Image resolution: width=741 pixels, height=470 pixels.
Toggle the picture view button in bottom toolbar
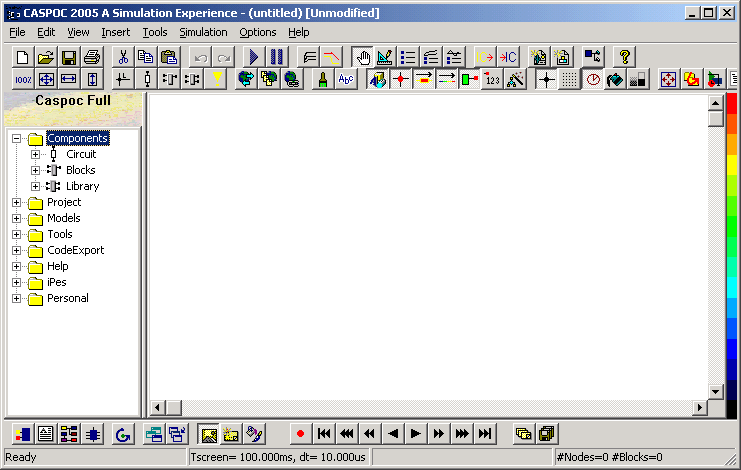pos(209,434)
